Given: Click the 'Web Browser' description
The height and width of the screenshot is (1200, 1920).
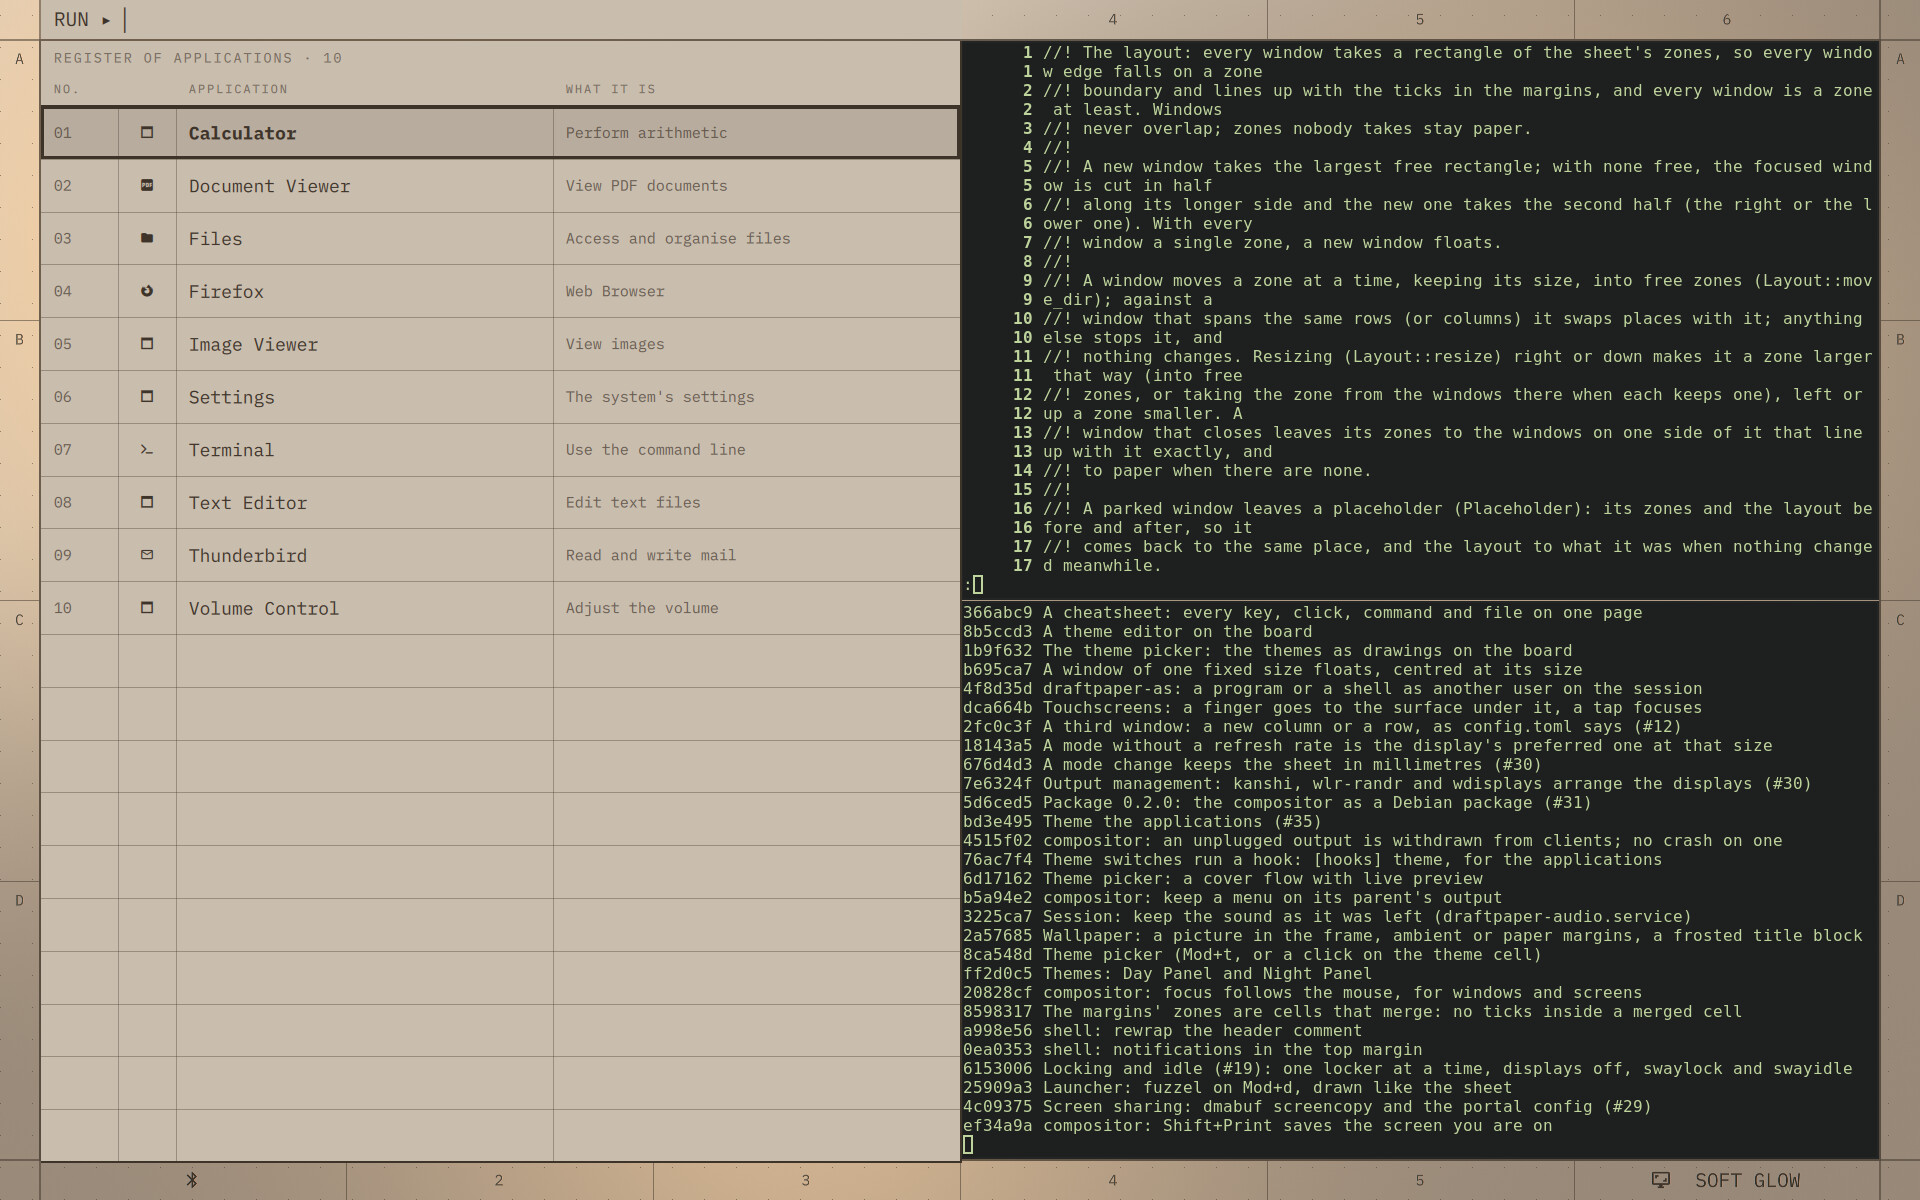Looking at the screenshot, I should (x=615, y=291).
